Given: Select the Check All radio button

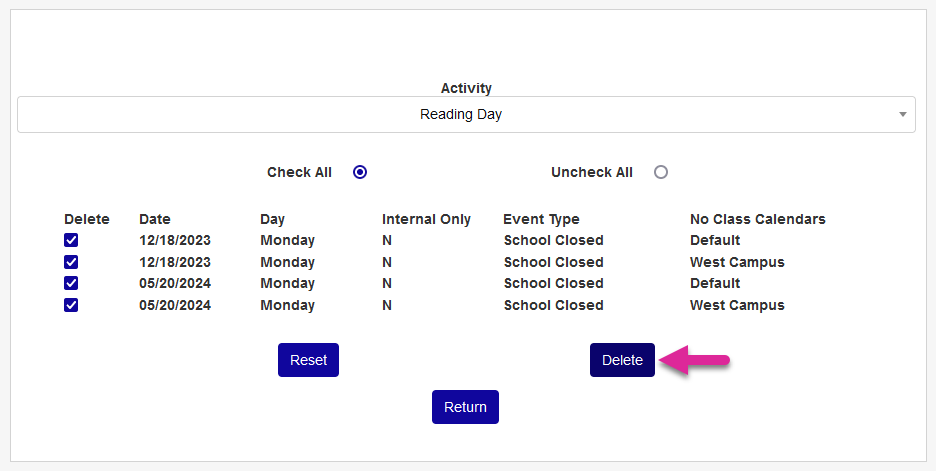Looking at the screenshot, I should pyautogui.click(x=360, y=172).
